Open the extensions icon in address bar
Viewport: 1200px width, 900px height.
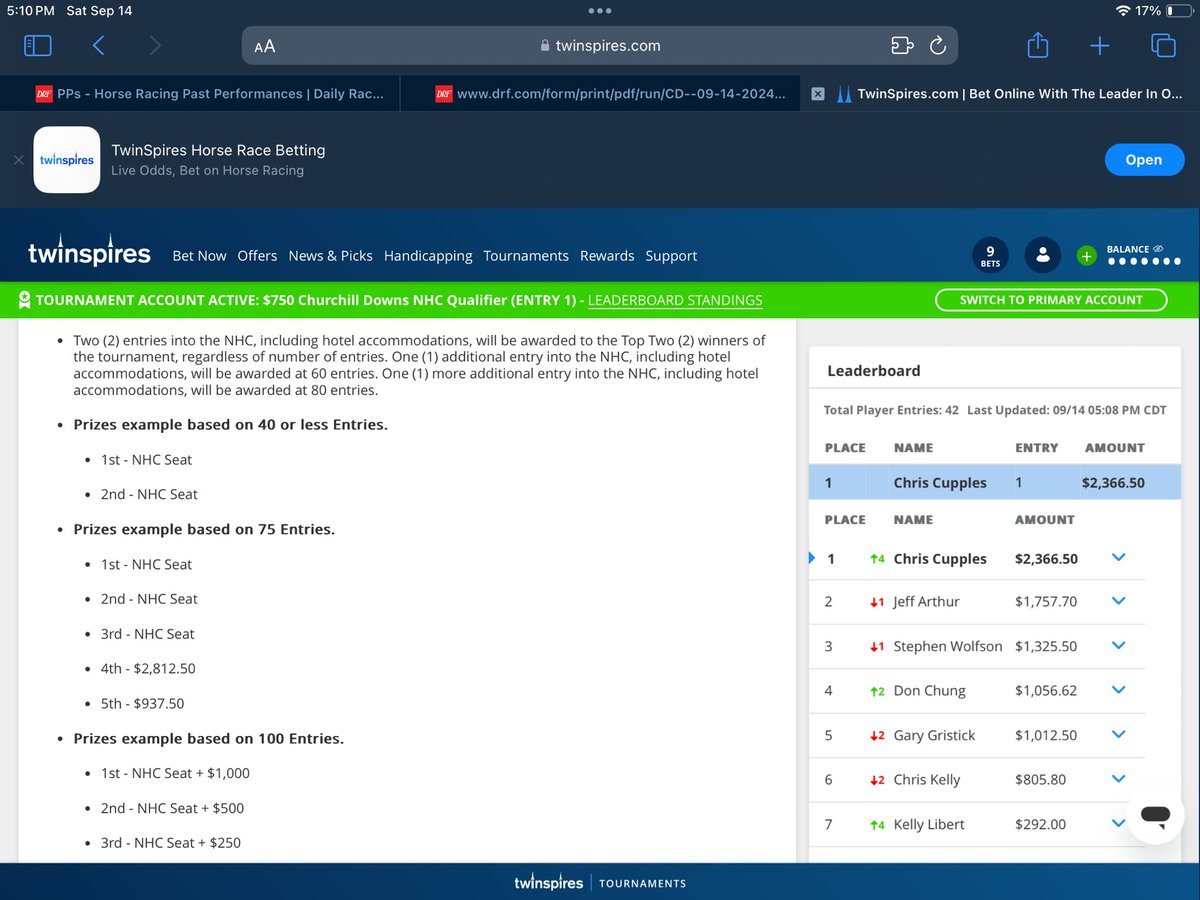902,45
